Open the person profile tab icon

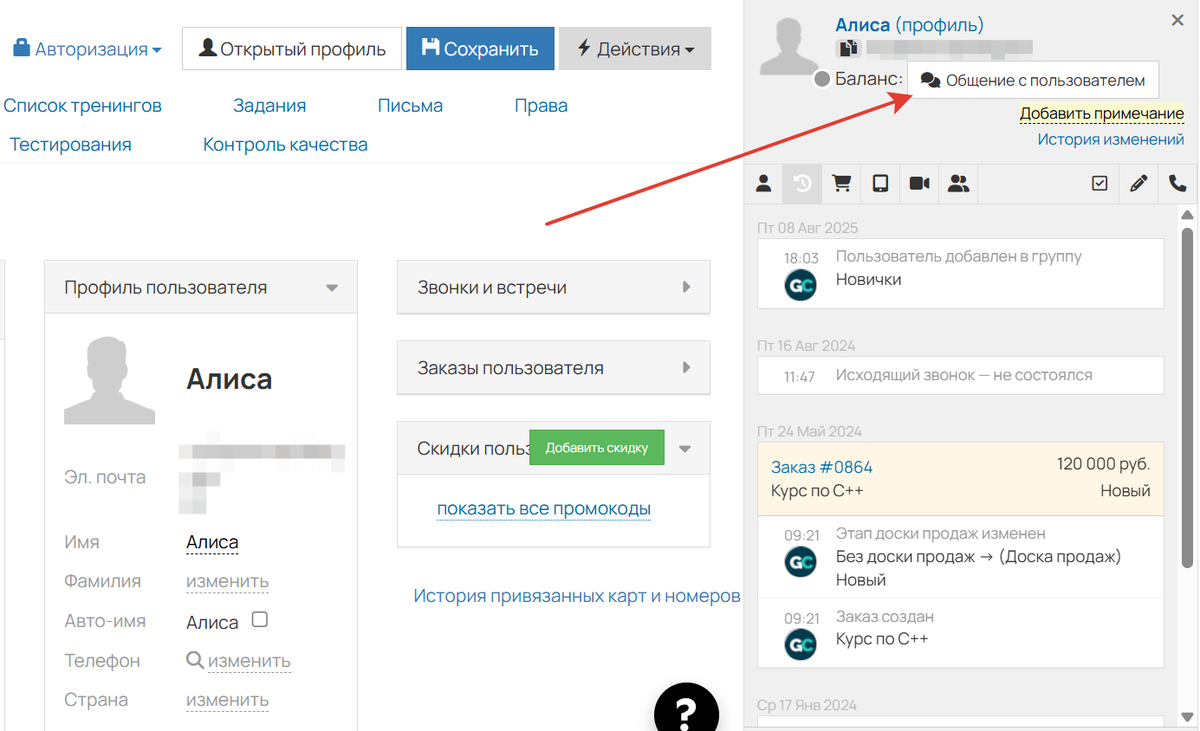[763, 184]
